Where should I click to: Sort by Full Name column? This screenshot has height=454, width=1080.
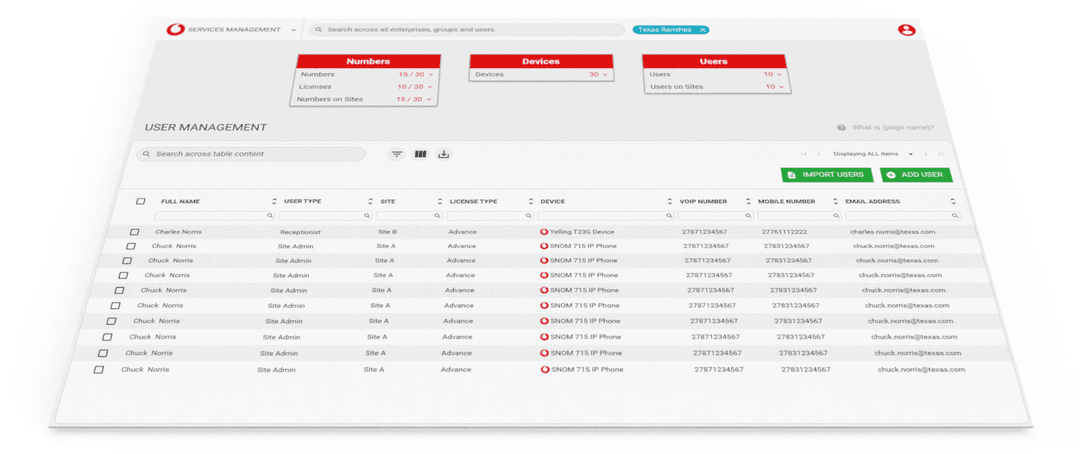[274, 201]
